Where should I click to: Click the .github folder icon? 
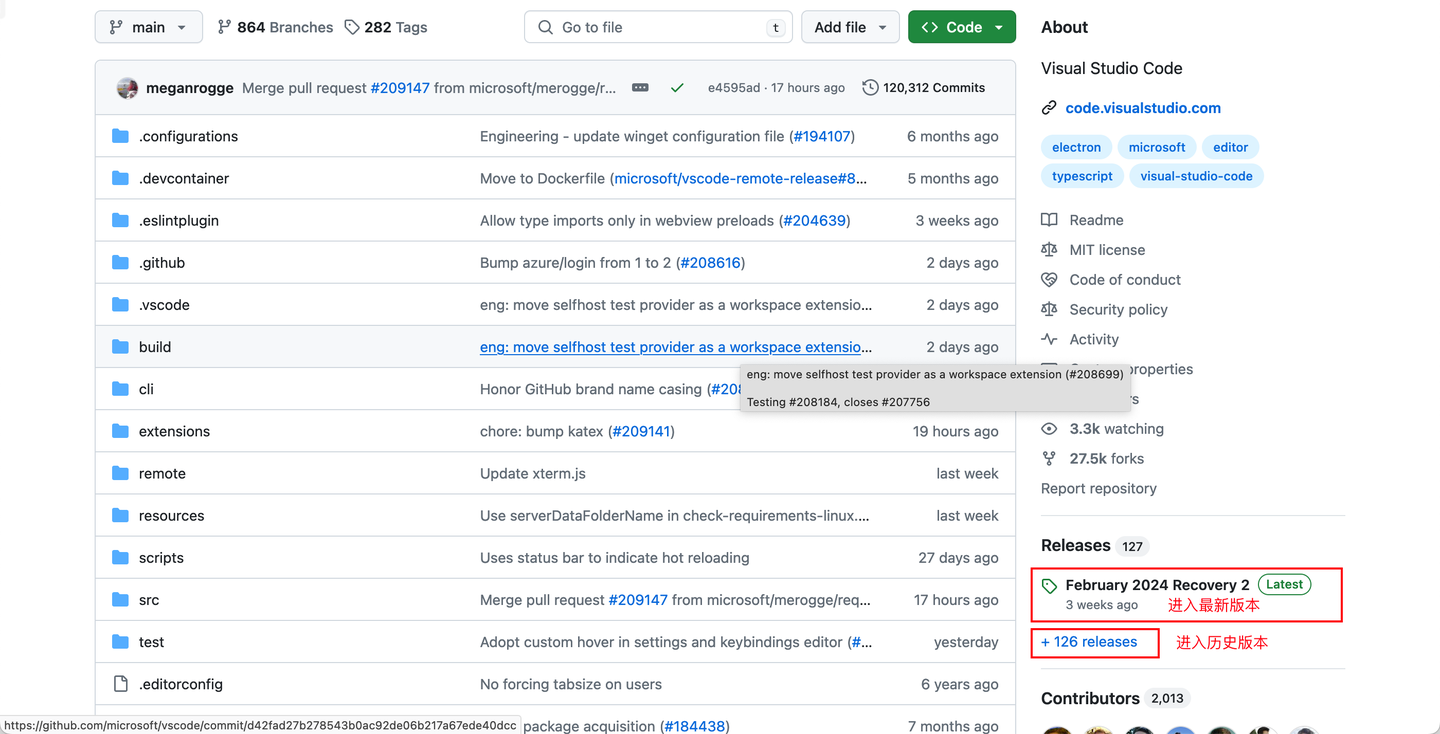coord(120,262)
